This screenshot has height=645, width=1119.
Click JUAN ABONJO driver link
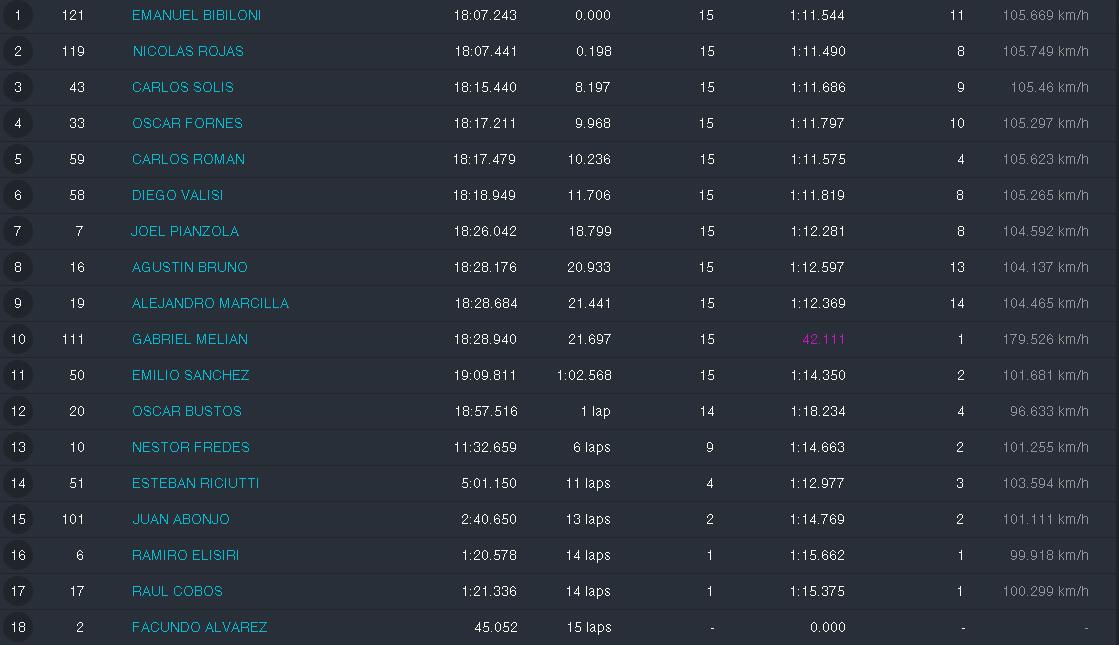pyautogui.click(x=181, y=519)
